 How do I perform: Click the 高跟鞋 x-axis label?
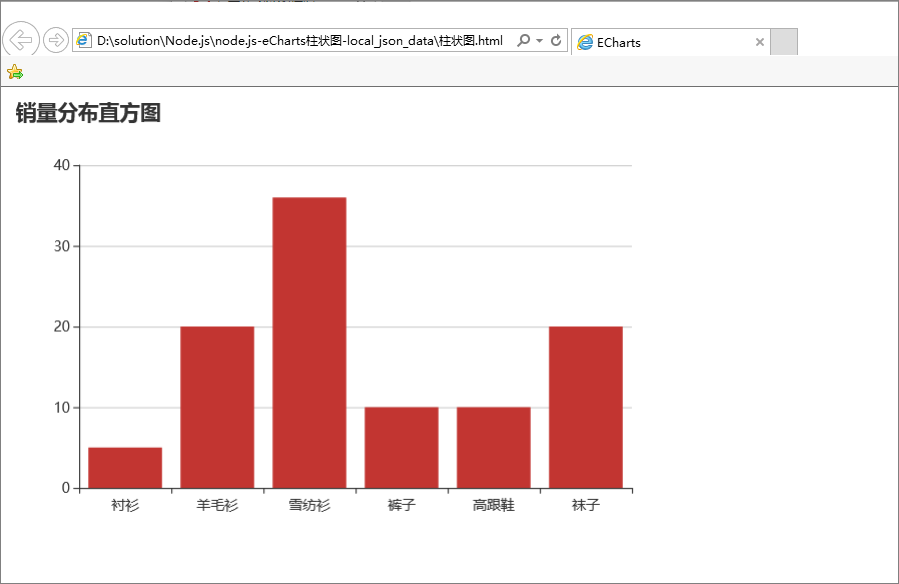(494, 505)
